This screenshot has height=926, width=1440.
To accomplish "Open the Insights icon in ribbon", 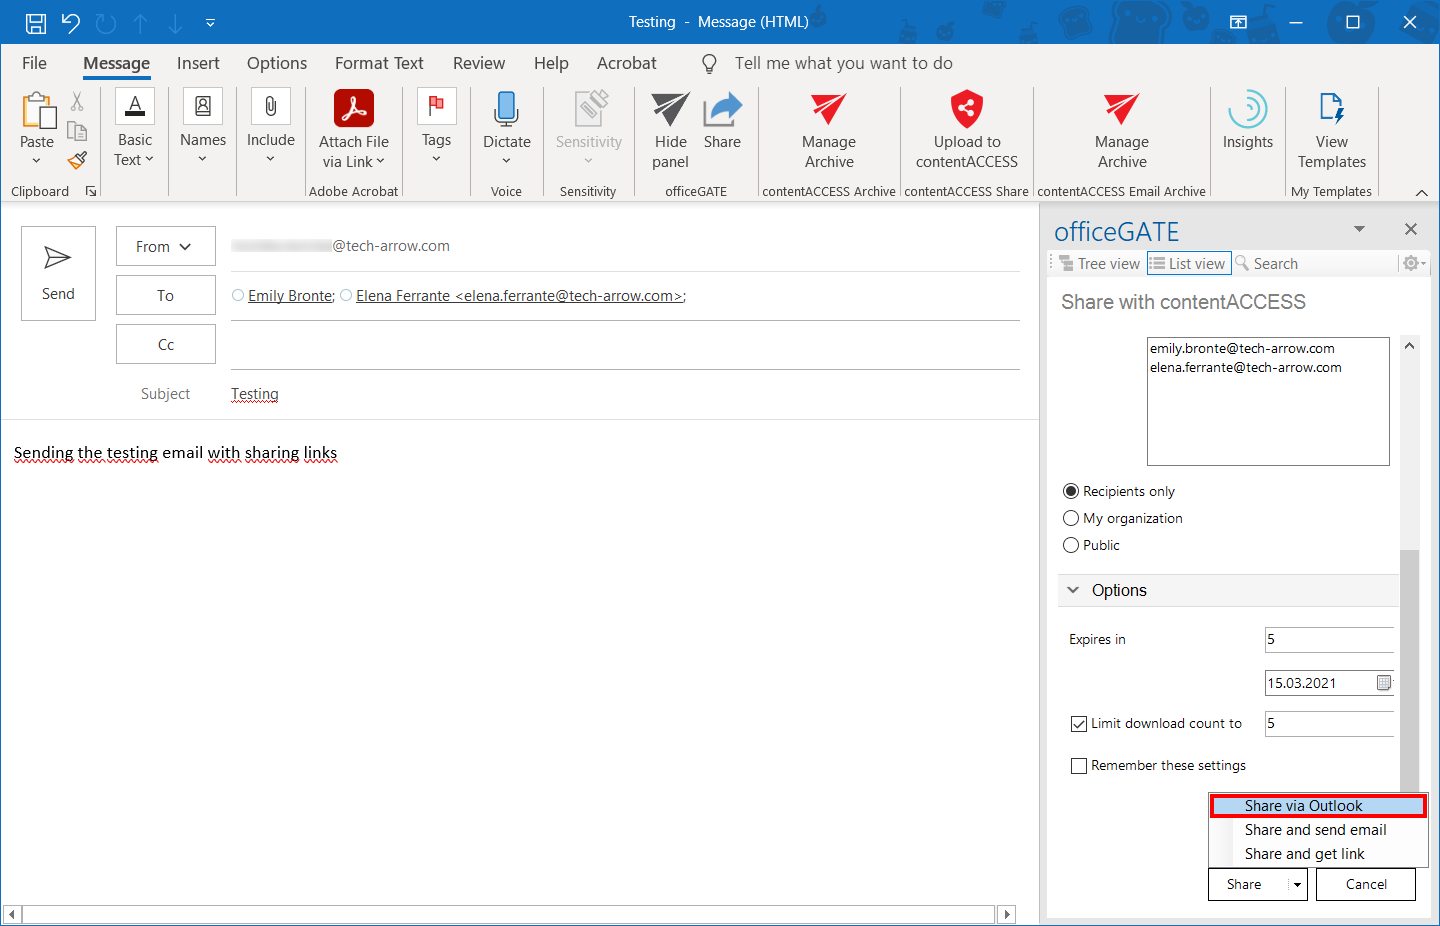I will click(1247, 109).
